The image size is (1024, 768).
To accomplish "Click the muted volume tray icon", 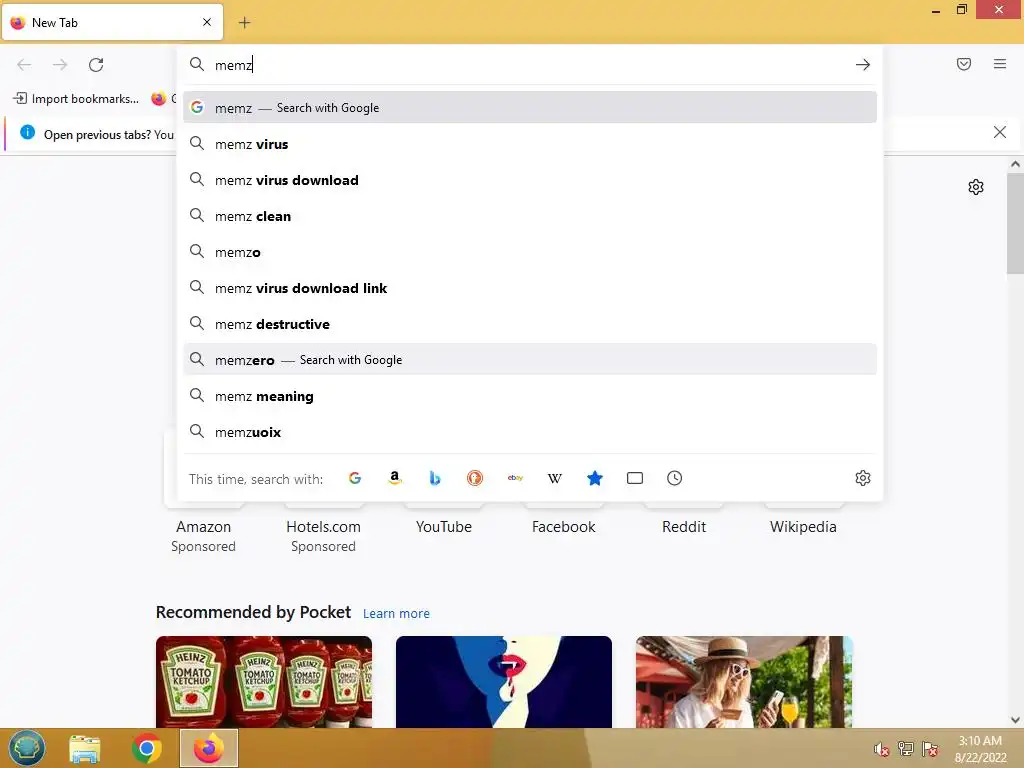I will 882,749.
